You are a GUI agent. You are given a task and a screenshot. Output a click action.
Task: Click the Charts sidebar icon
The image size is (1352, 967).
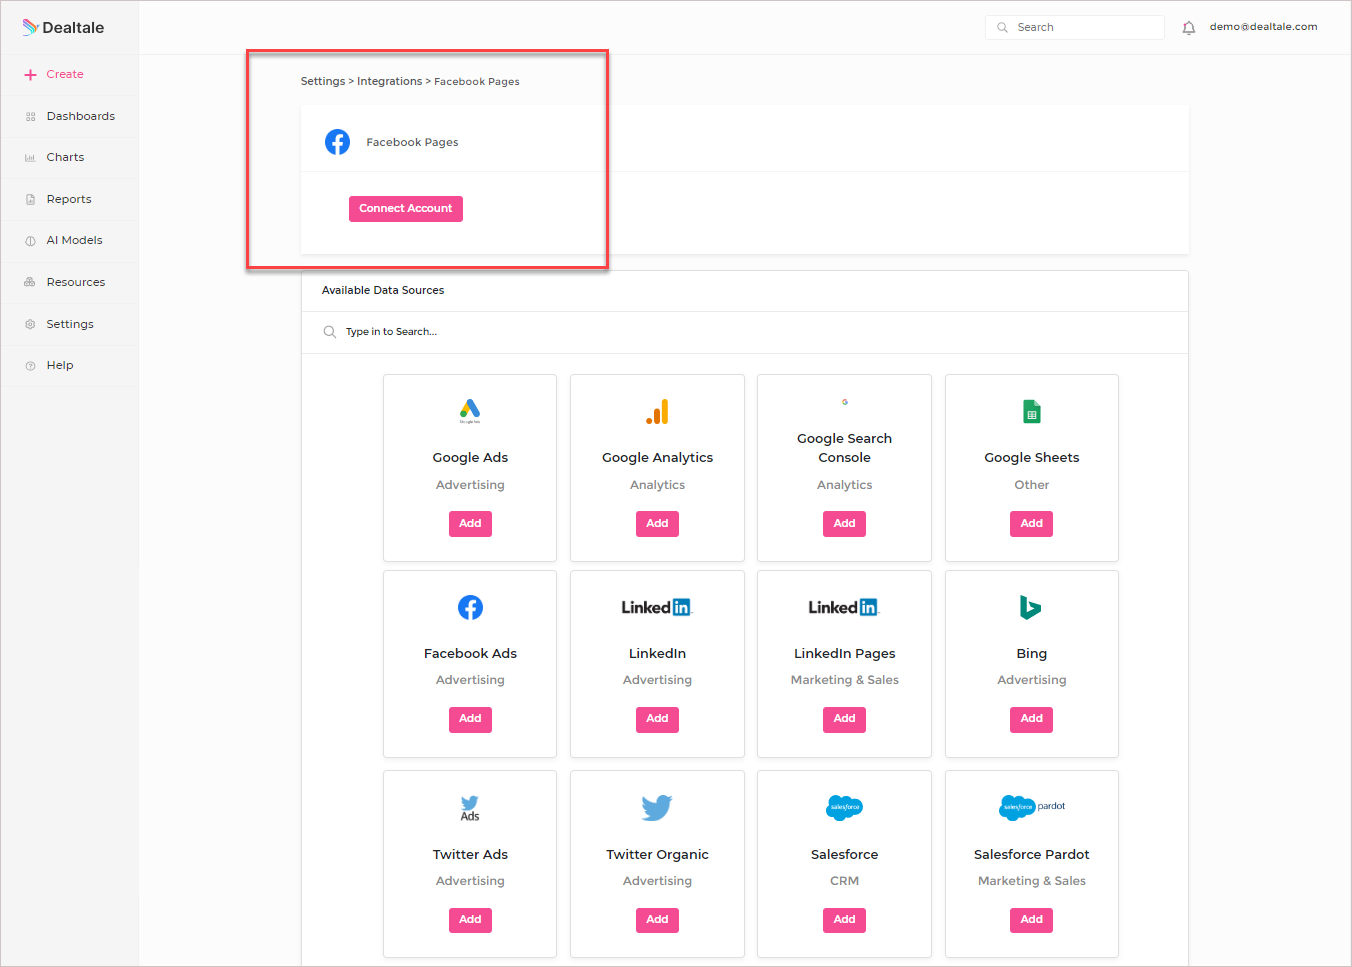click(30, 158)
